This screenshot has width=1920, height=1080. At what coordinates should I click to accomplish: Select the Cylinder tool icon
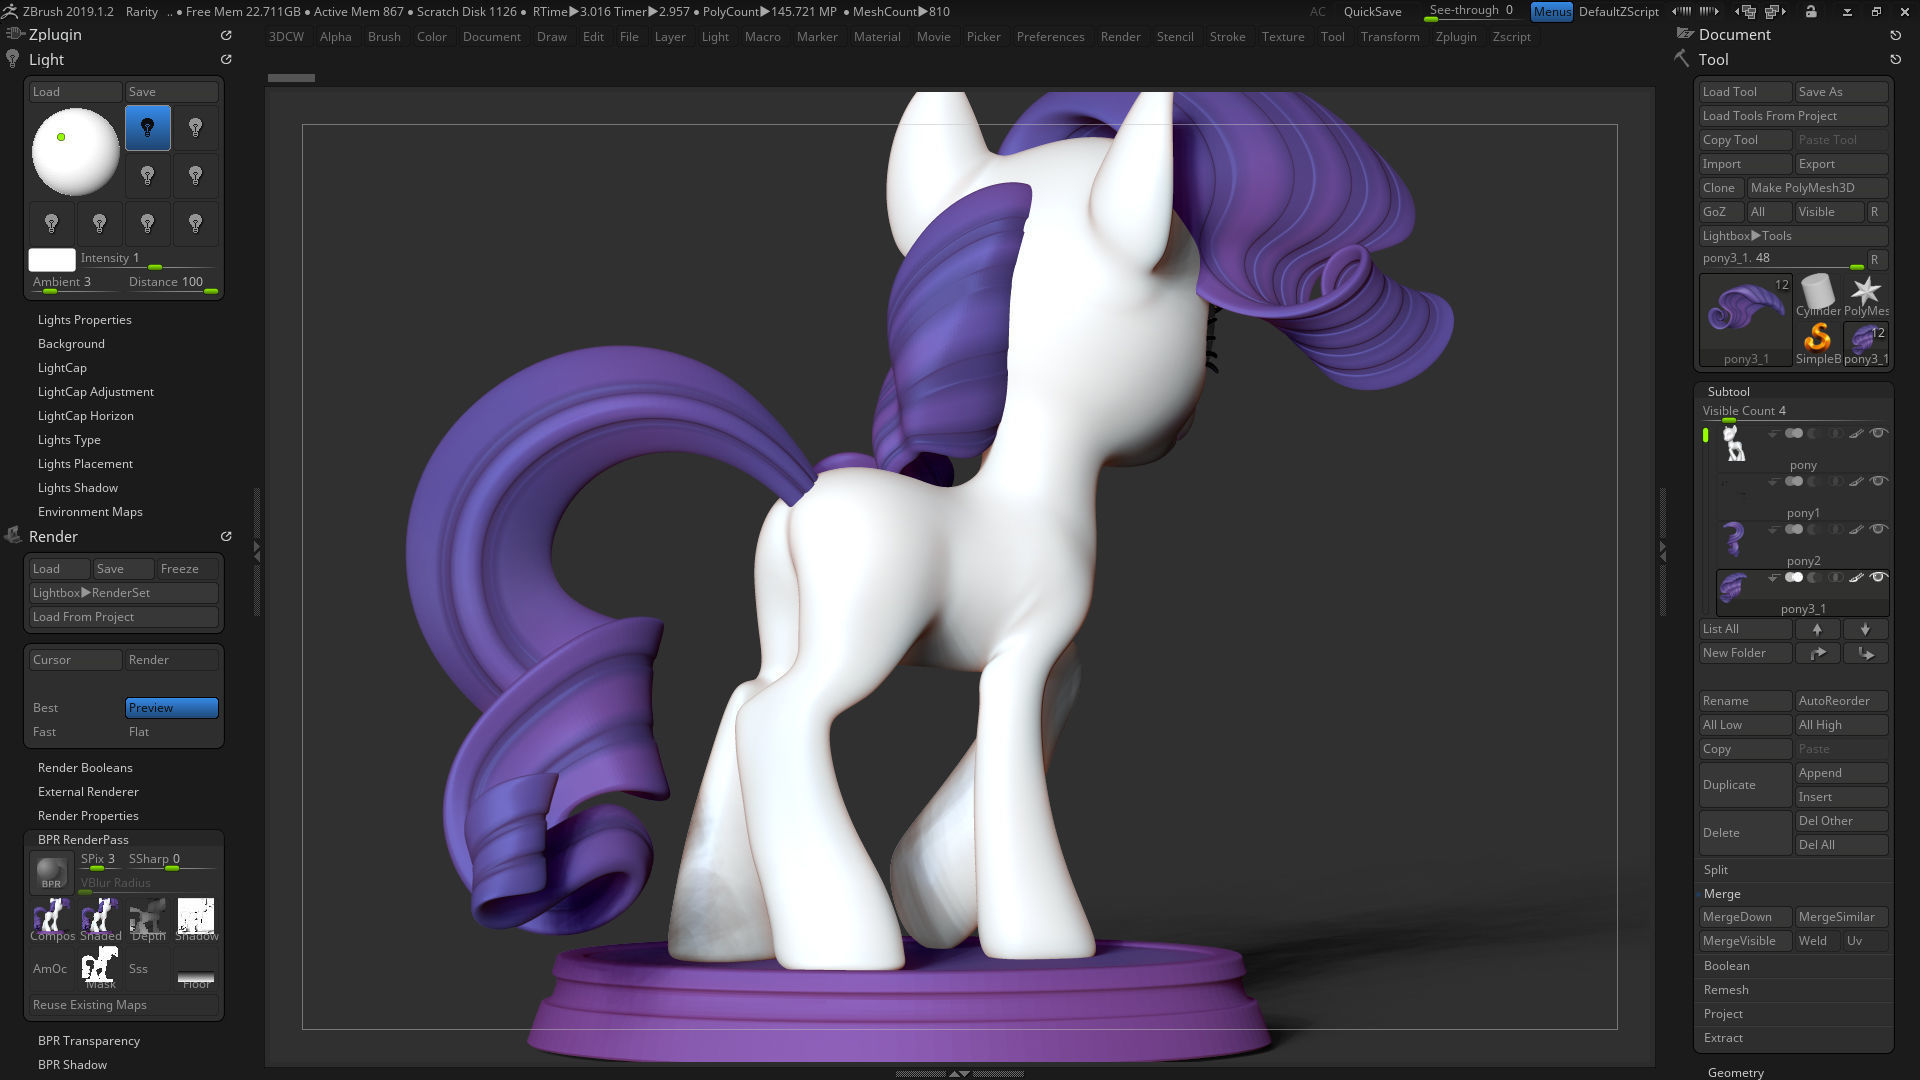coord(1817,295)
